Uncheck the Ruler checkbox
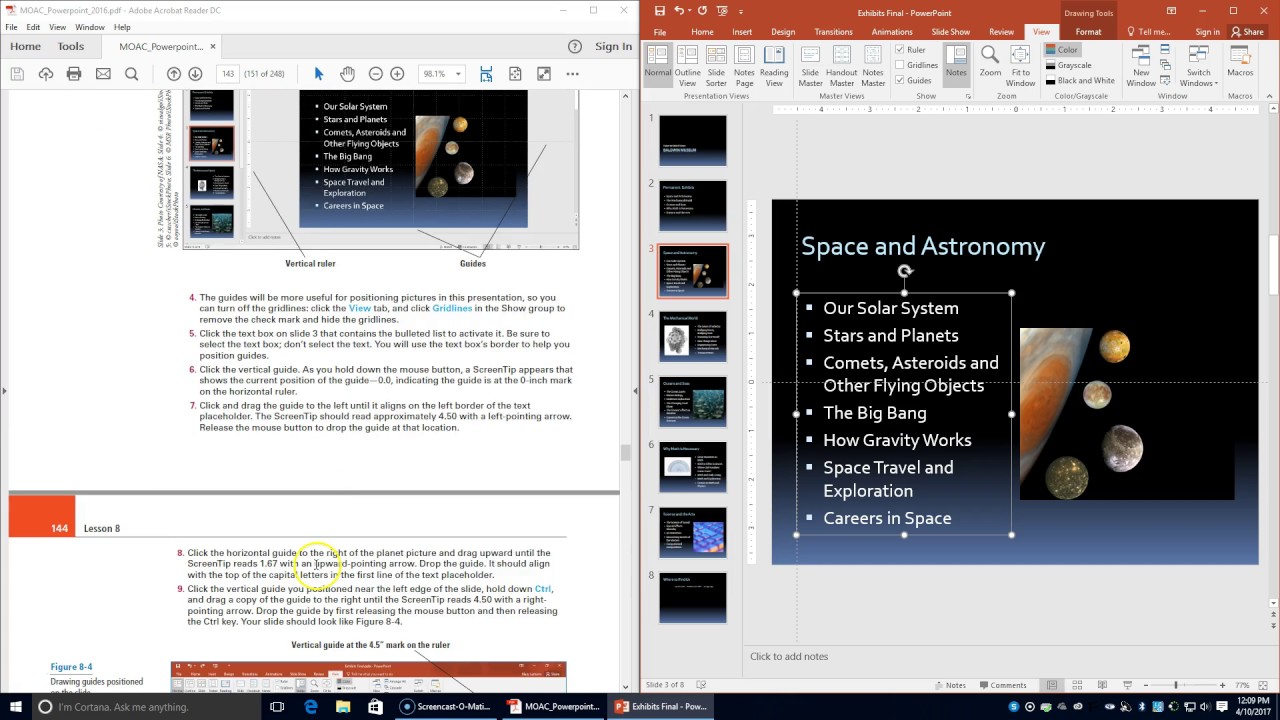This screenshot has width=1280, height=720. (x=900, y=49)
